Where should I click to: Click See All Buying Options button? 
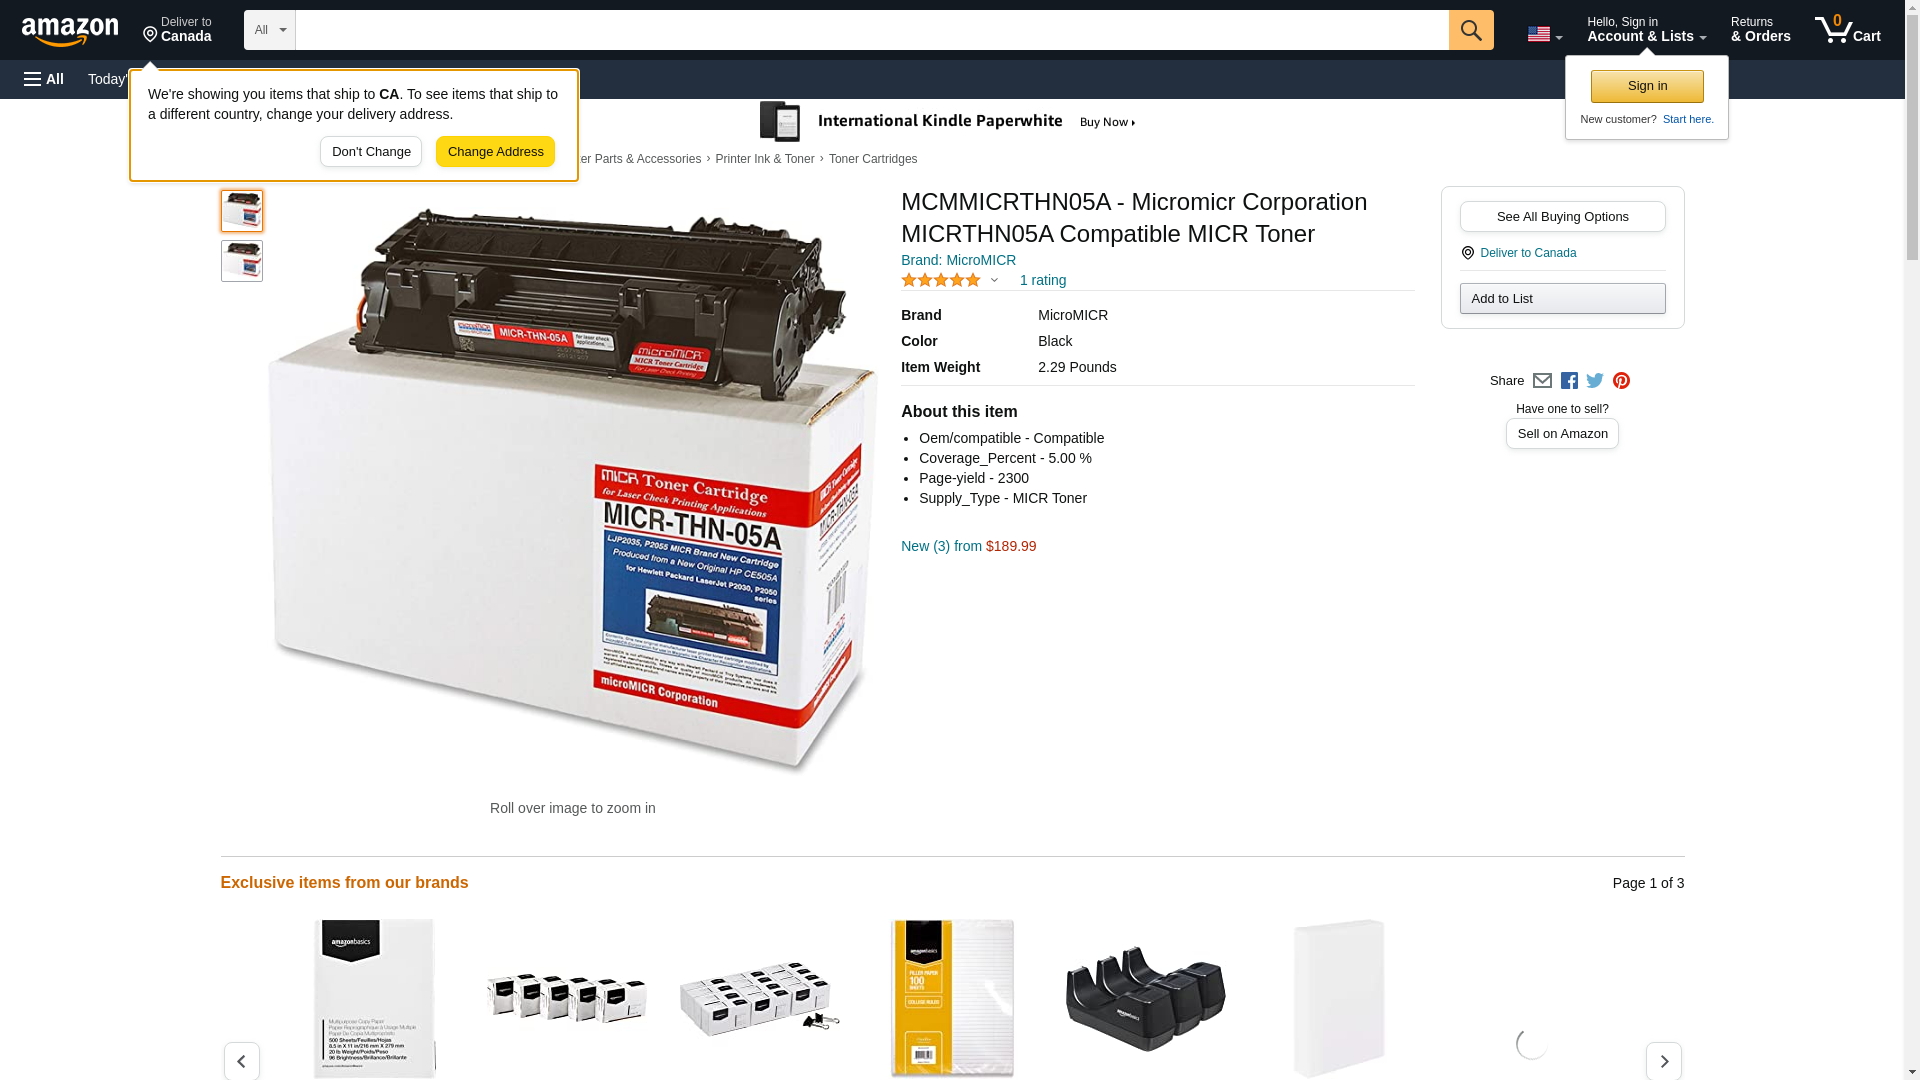[1562, 217]
